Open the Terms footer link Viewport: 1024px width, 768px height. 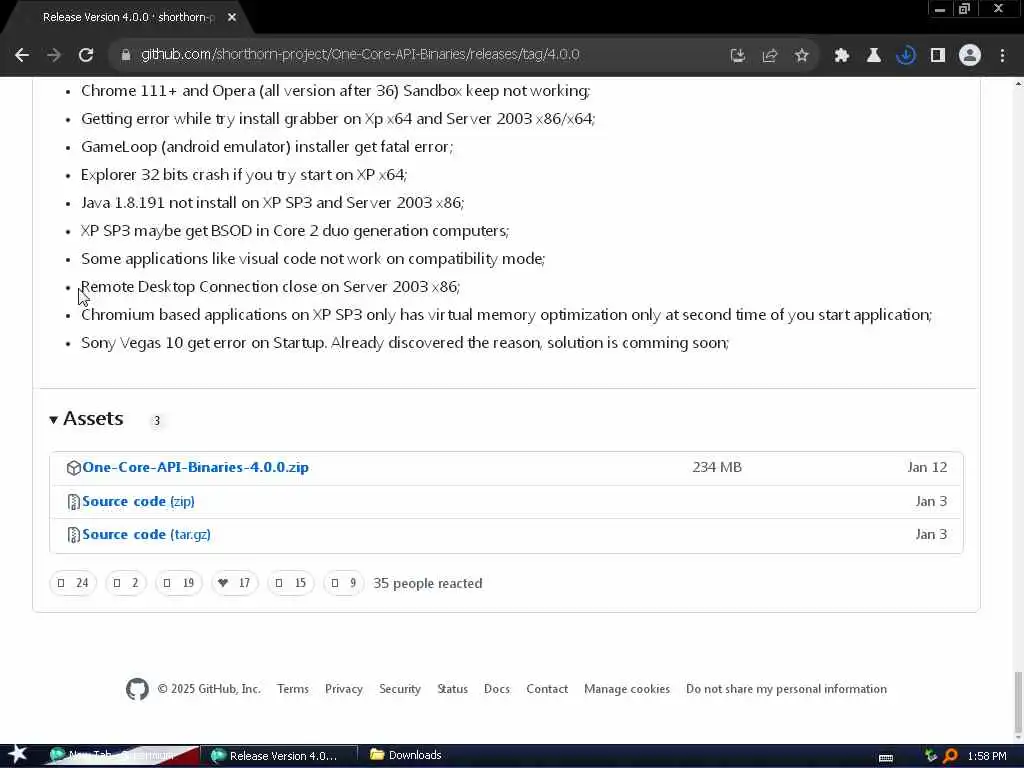pos(293,689)
